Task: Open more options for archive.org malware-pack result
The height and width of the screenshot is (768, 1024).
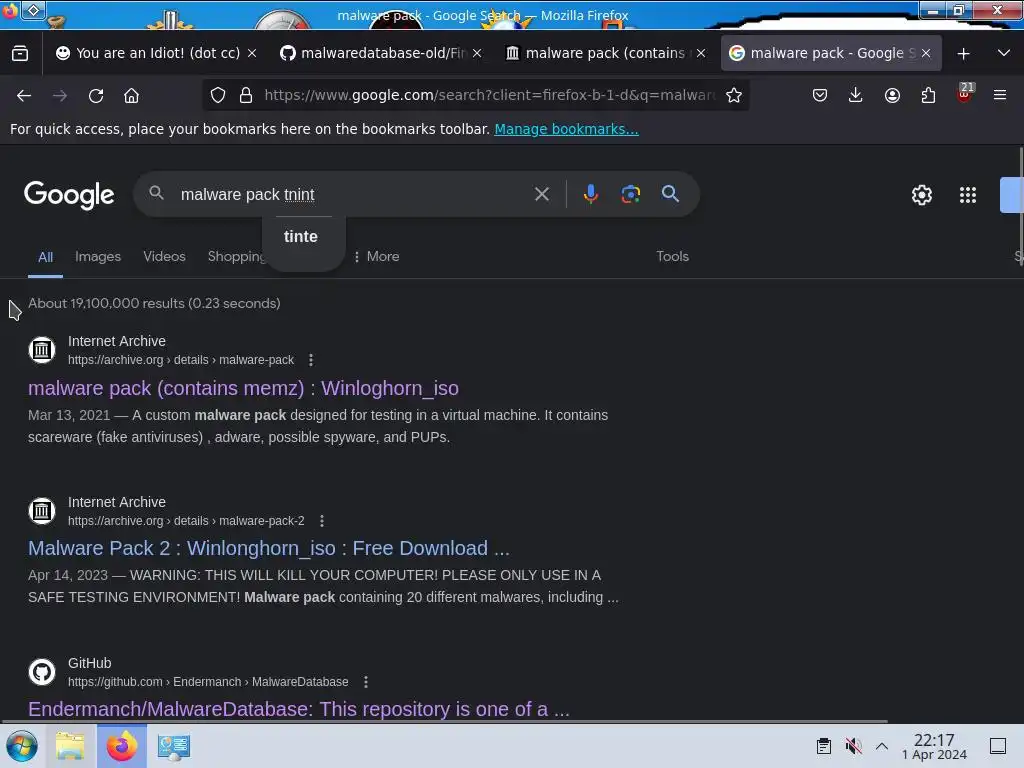Action: tap(311, 360)
